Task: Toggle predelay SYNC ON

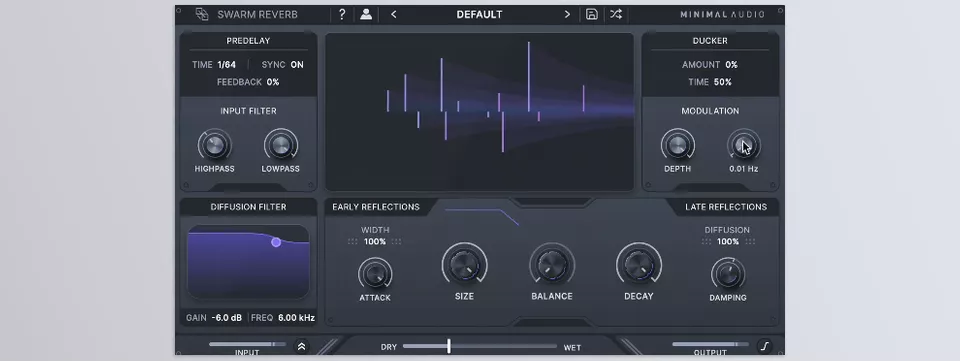Action: 297,65
